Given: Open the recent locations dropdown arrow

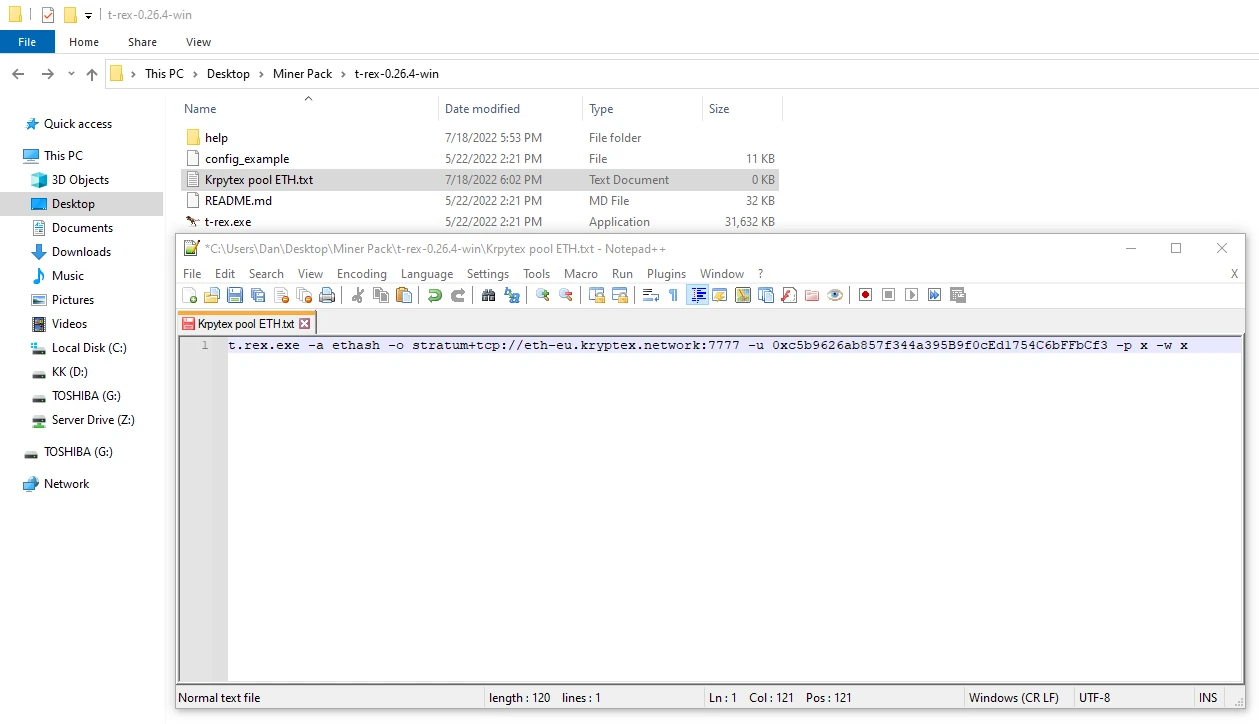Looking at the screenshot, I should point(71,74).
